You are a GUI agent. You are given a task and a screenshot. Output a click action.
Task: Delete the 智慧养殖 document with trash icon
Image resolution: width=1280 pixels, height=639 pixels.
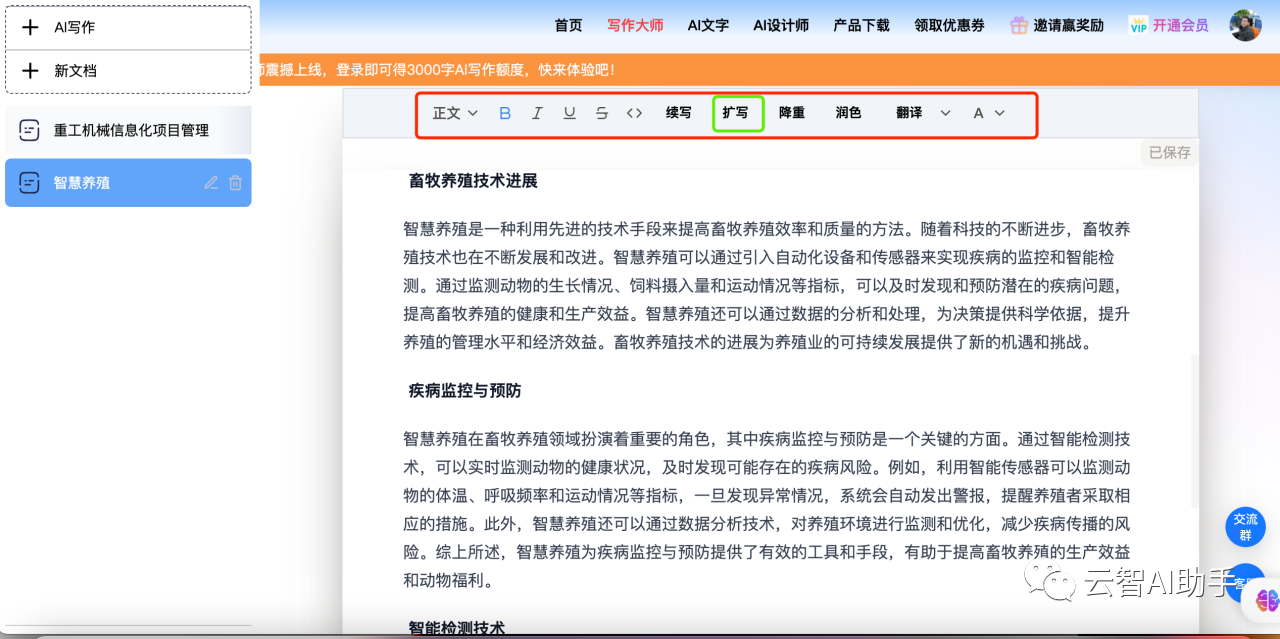[x=235, y=182]
